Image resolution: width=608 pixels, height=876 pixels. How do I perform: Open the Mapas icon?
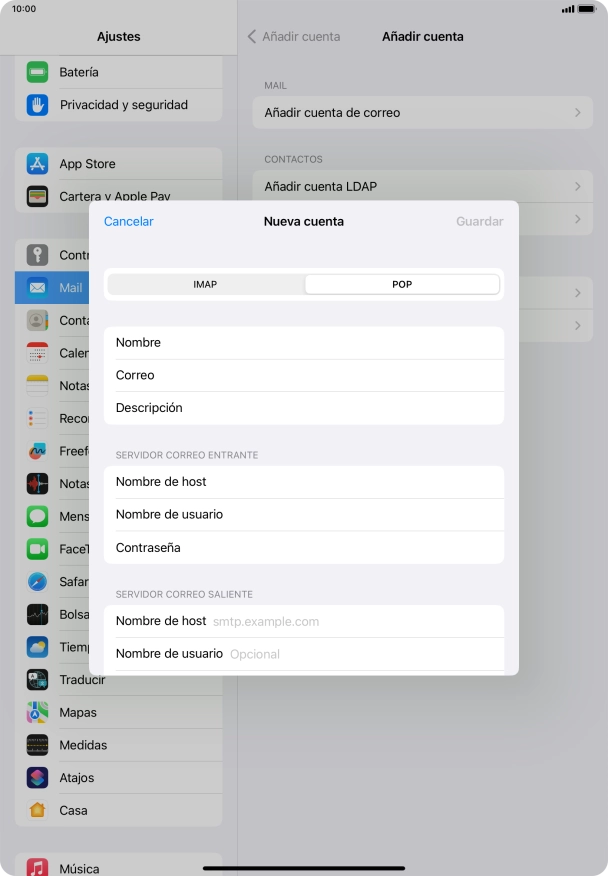pyautogui.click(x=38, y=713)
